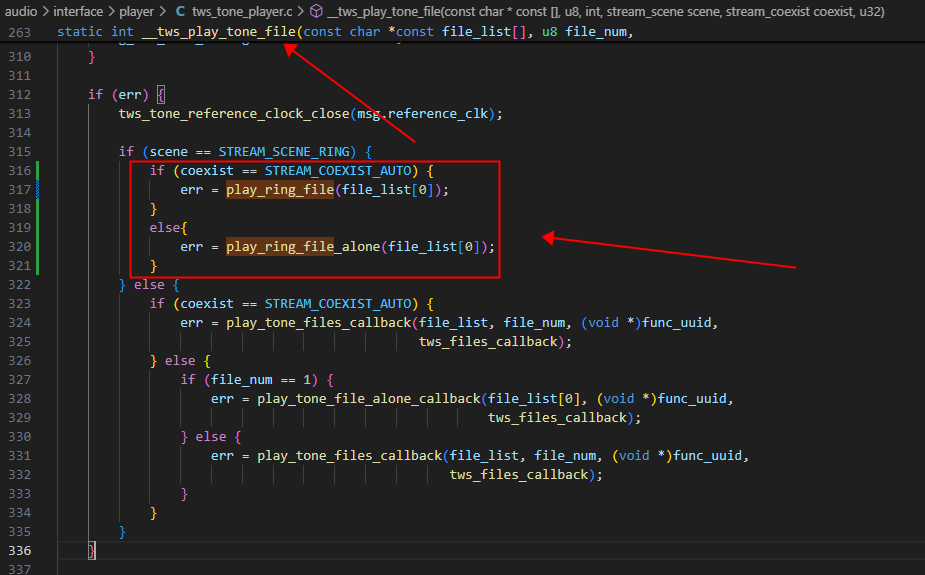Click tws_files_callback on line 325
Screen dimensions: 925x575
tap(488, 341)
